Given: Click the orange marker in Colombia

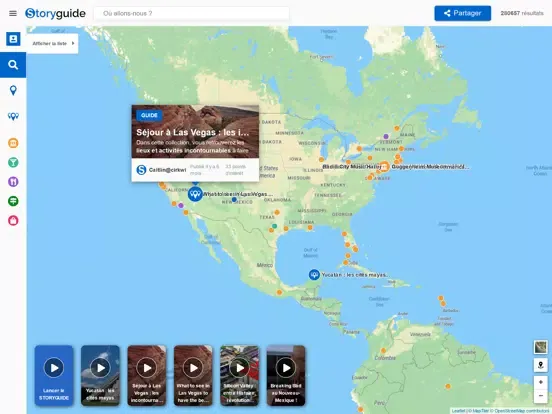Looking at the screenshot, I should (x=383, y=351).
